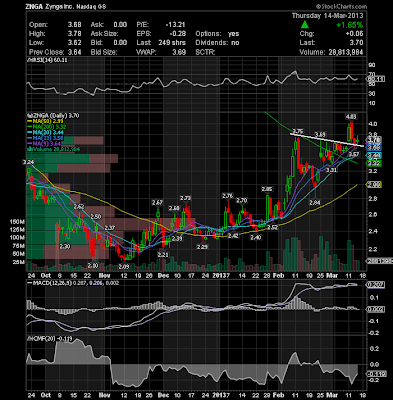Click the -0.119 CMF axis value tag
The image size is (393, 400).
[376, 374]
